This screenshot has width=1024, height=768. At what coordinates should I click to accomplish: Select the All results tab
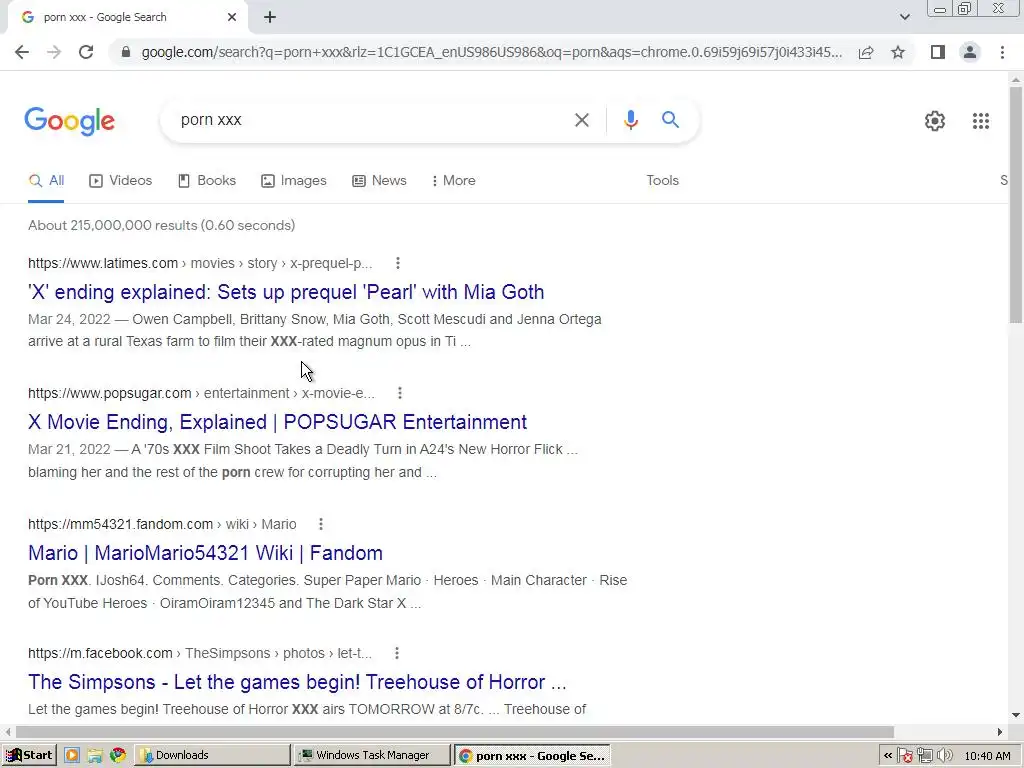[x=46, y=181]
